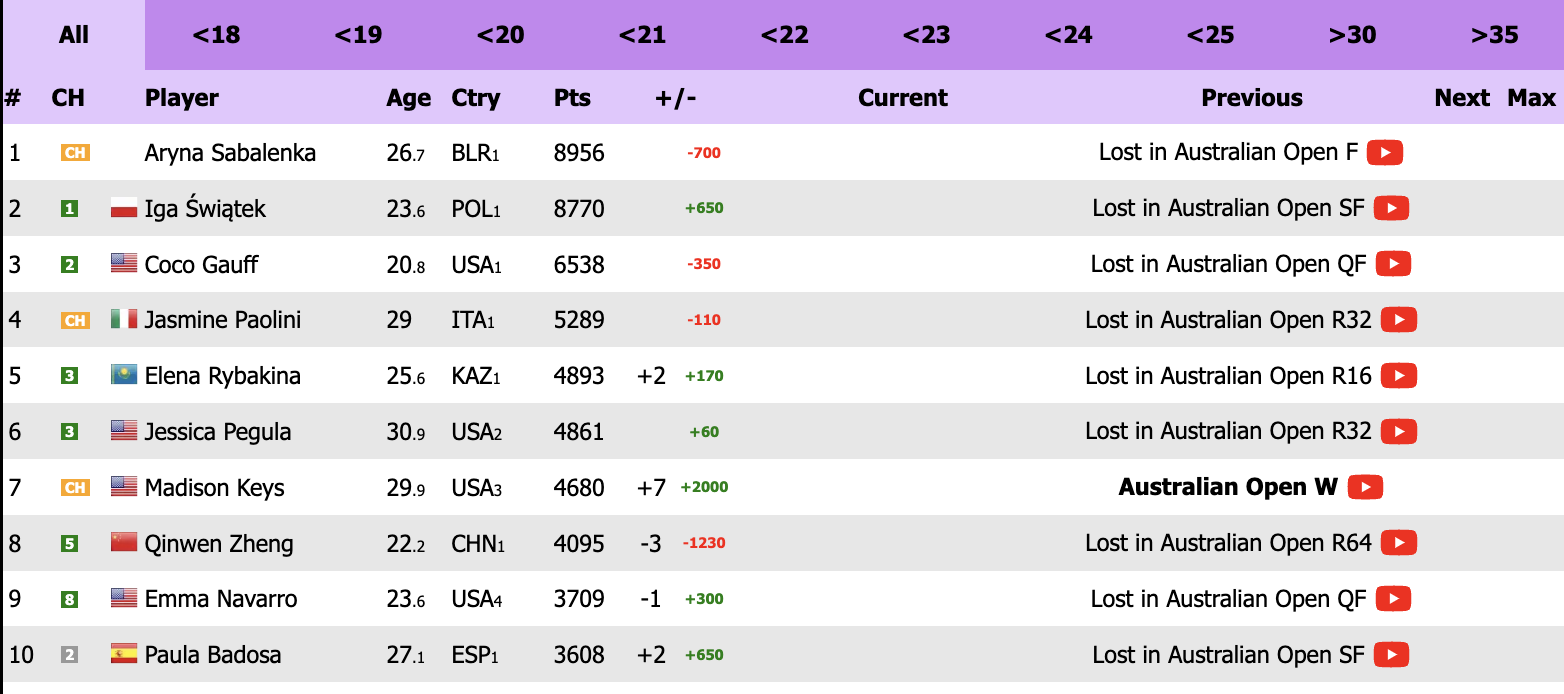Click YouTube icon in Qinwen Zheng's row

pos(1398,543)
